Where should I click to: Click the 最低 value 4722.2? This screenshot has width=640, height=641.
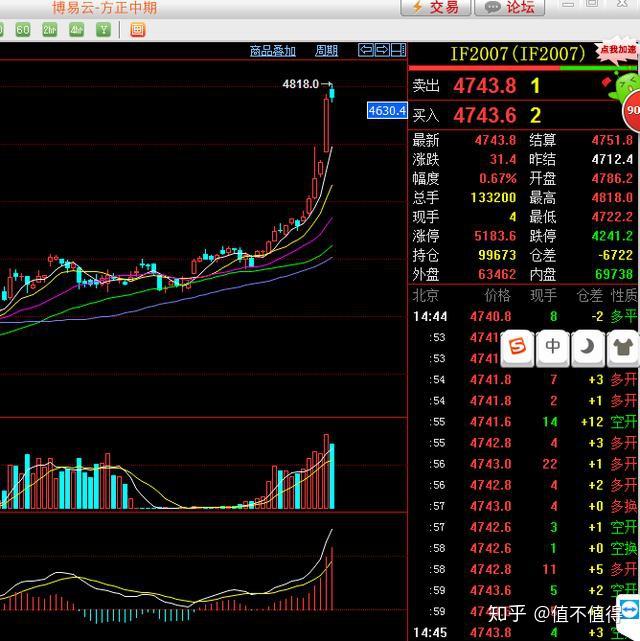point(612,217)
